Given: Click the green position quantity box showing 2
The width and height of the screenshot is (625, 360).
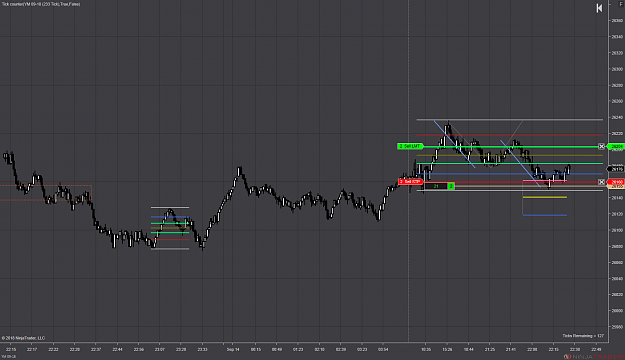Looking at the screenshot, I should [x=451, y=186].
